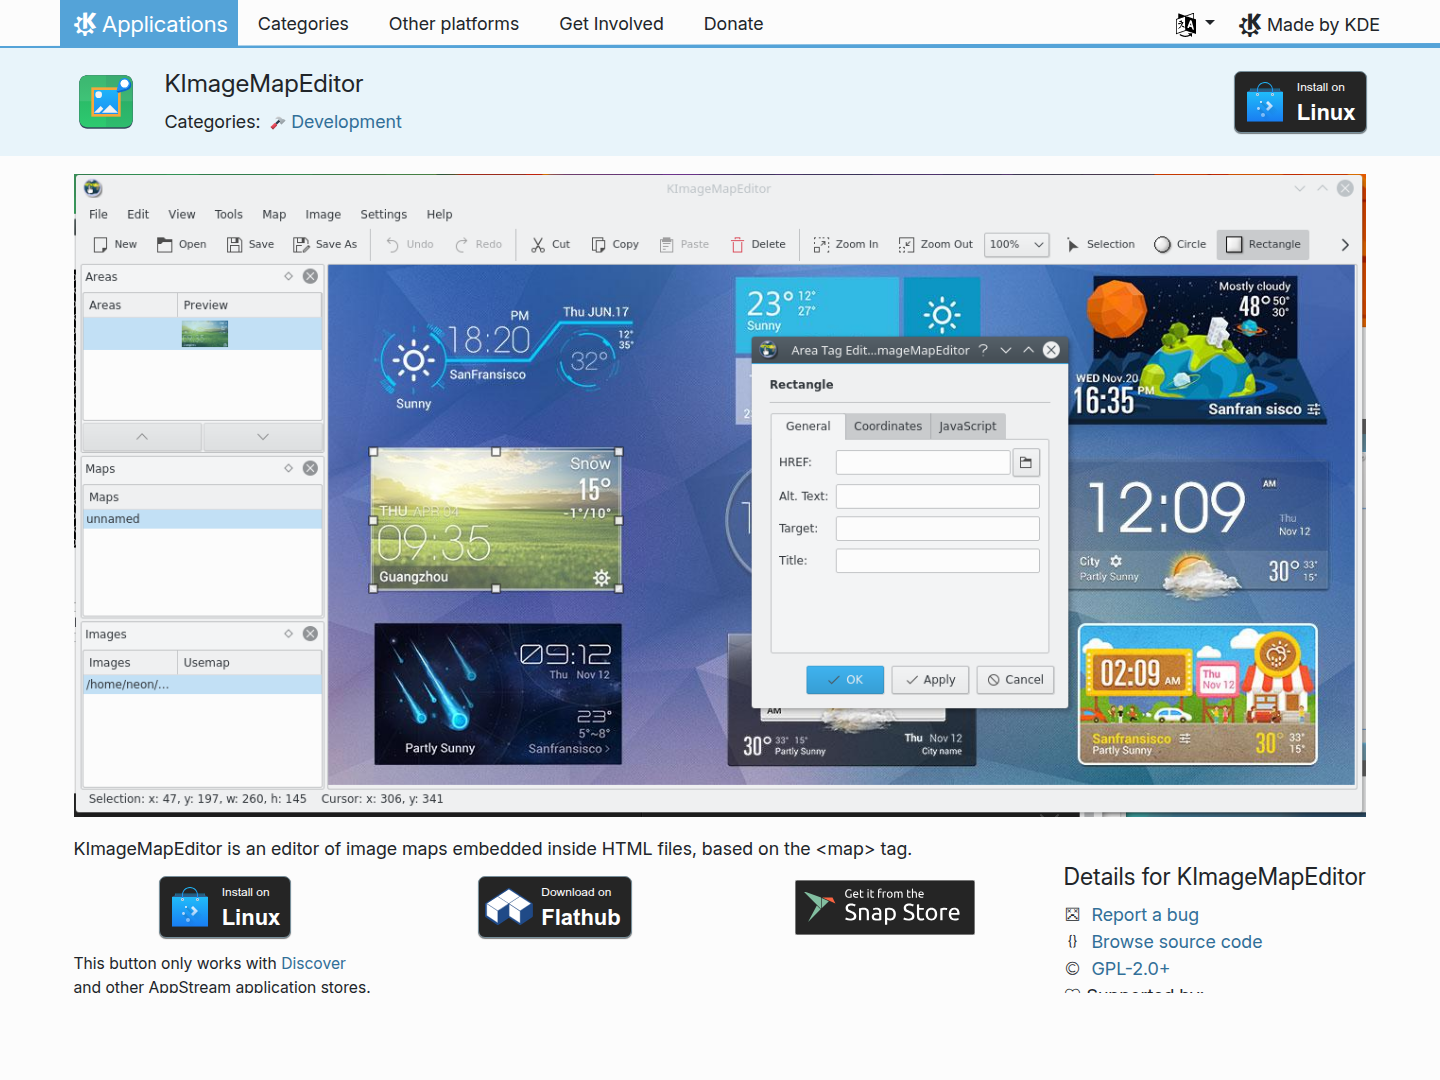Click the Open file toolbar icon
Image resolution: width=1440 pixels, height=1080 pixels.
click(x=165, y=245)
